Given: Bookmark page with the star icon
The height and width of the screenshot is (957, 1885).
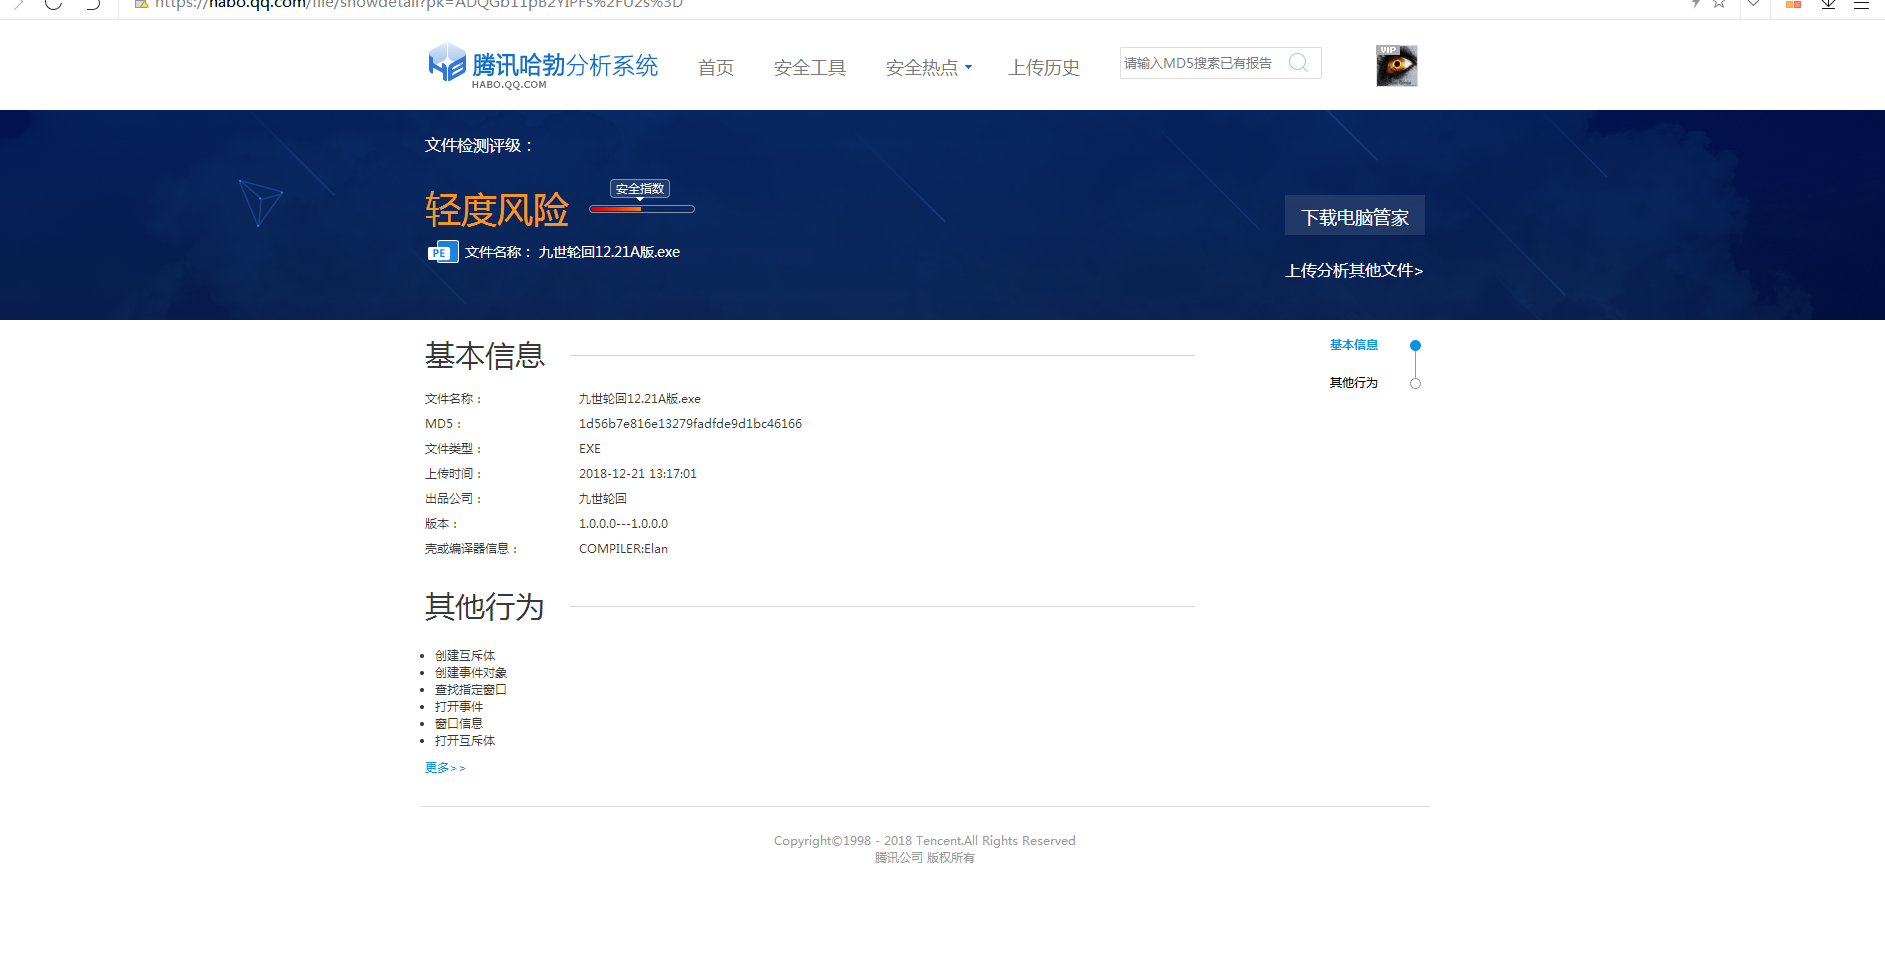Looking at the screenshot, I should (1719, 4).
